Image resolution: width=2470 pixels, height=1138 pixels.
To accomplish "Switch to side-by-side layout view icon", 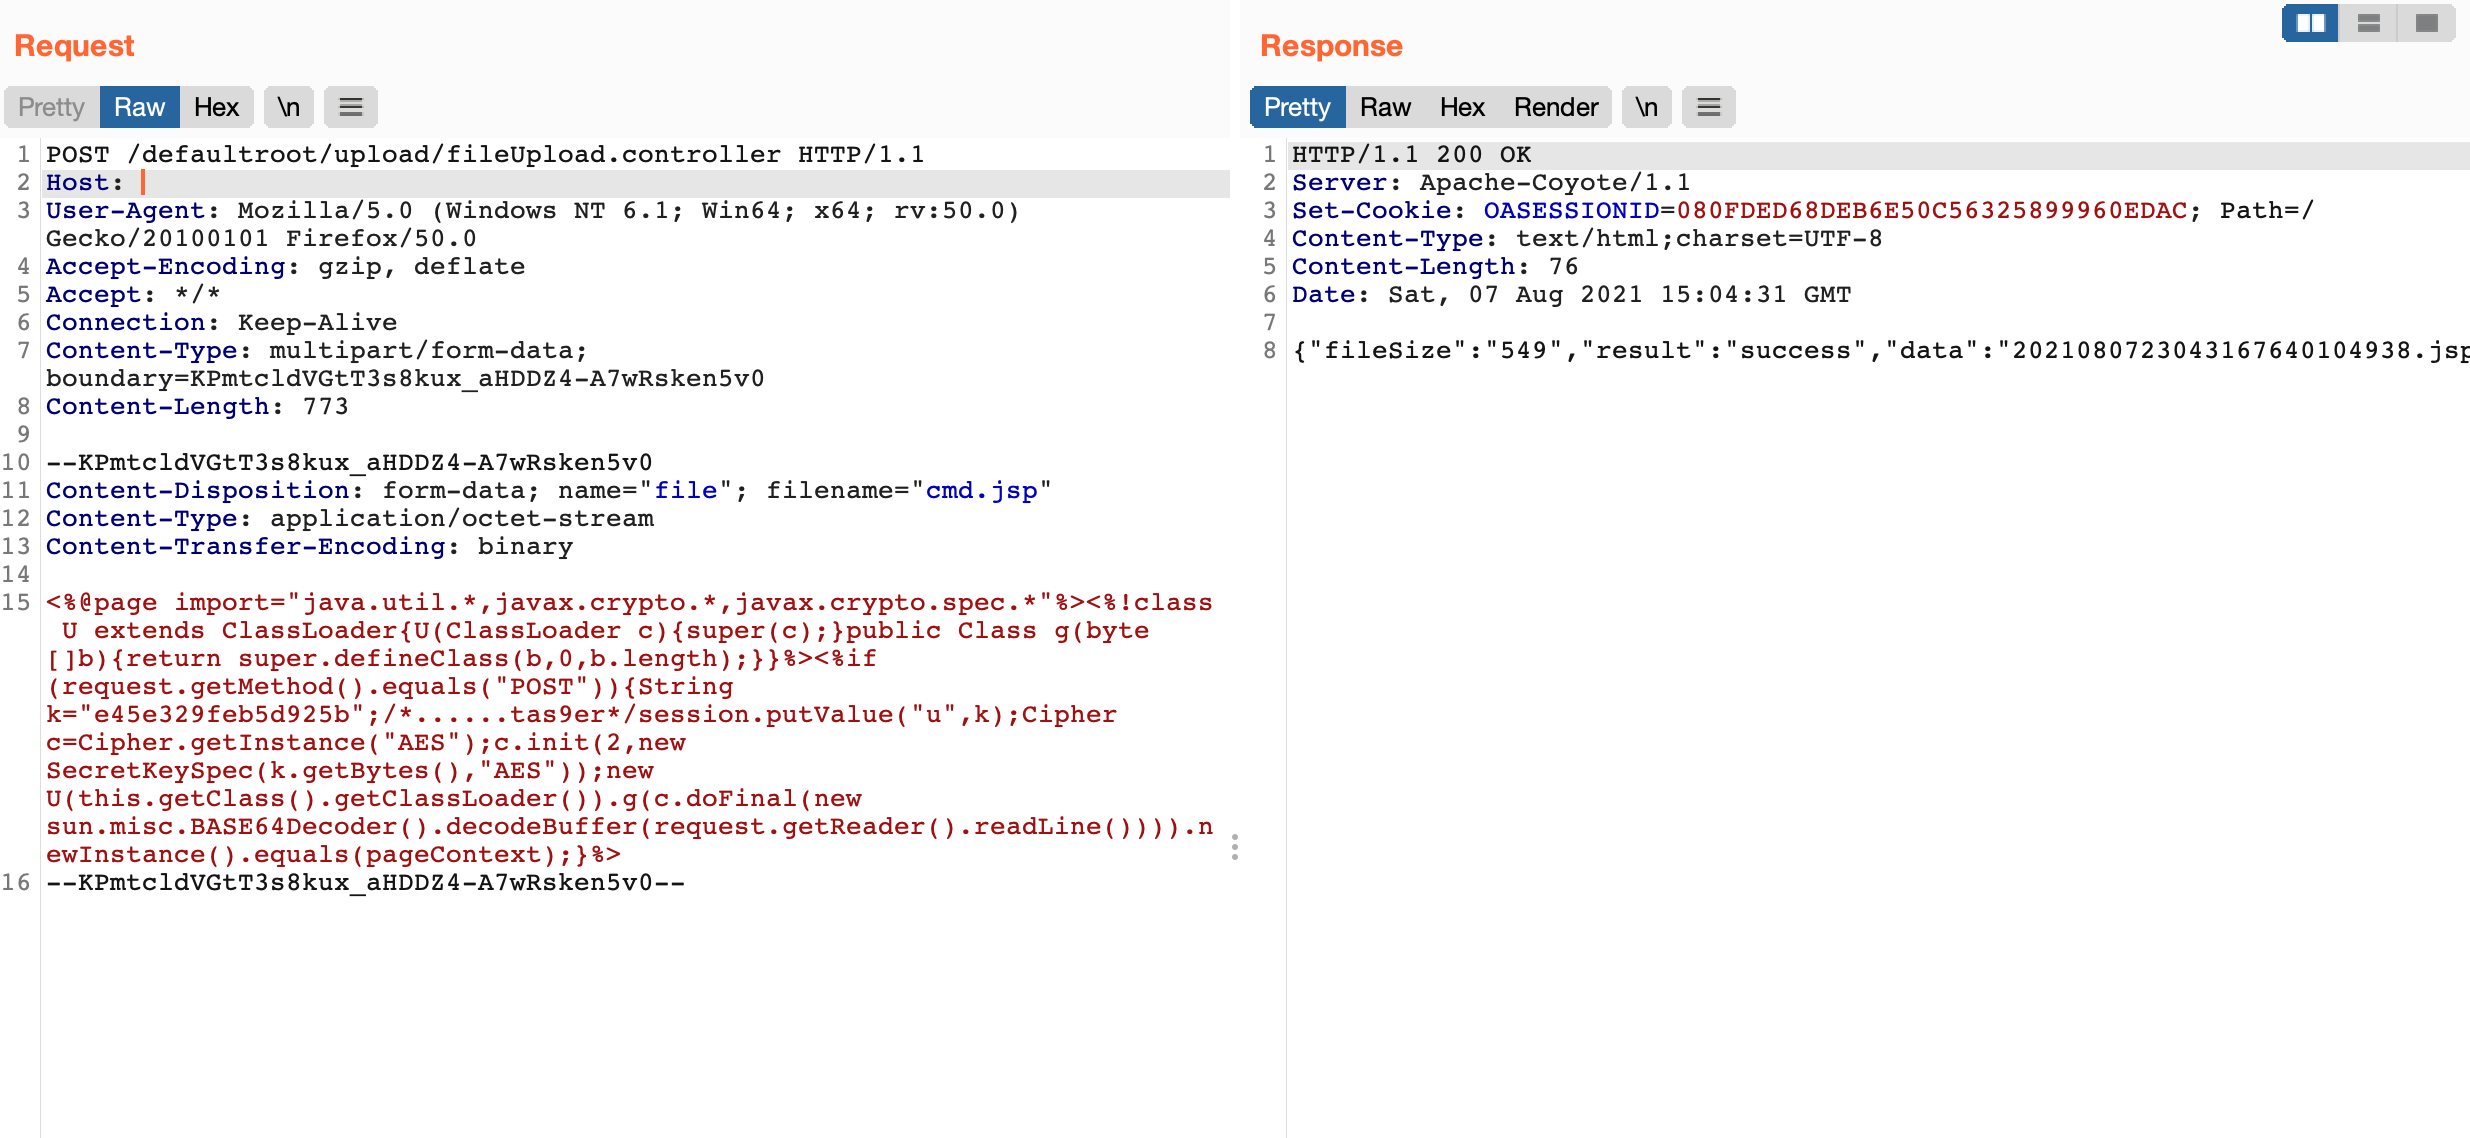I will coord(2310,23).
